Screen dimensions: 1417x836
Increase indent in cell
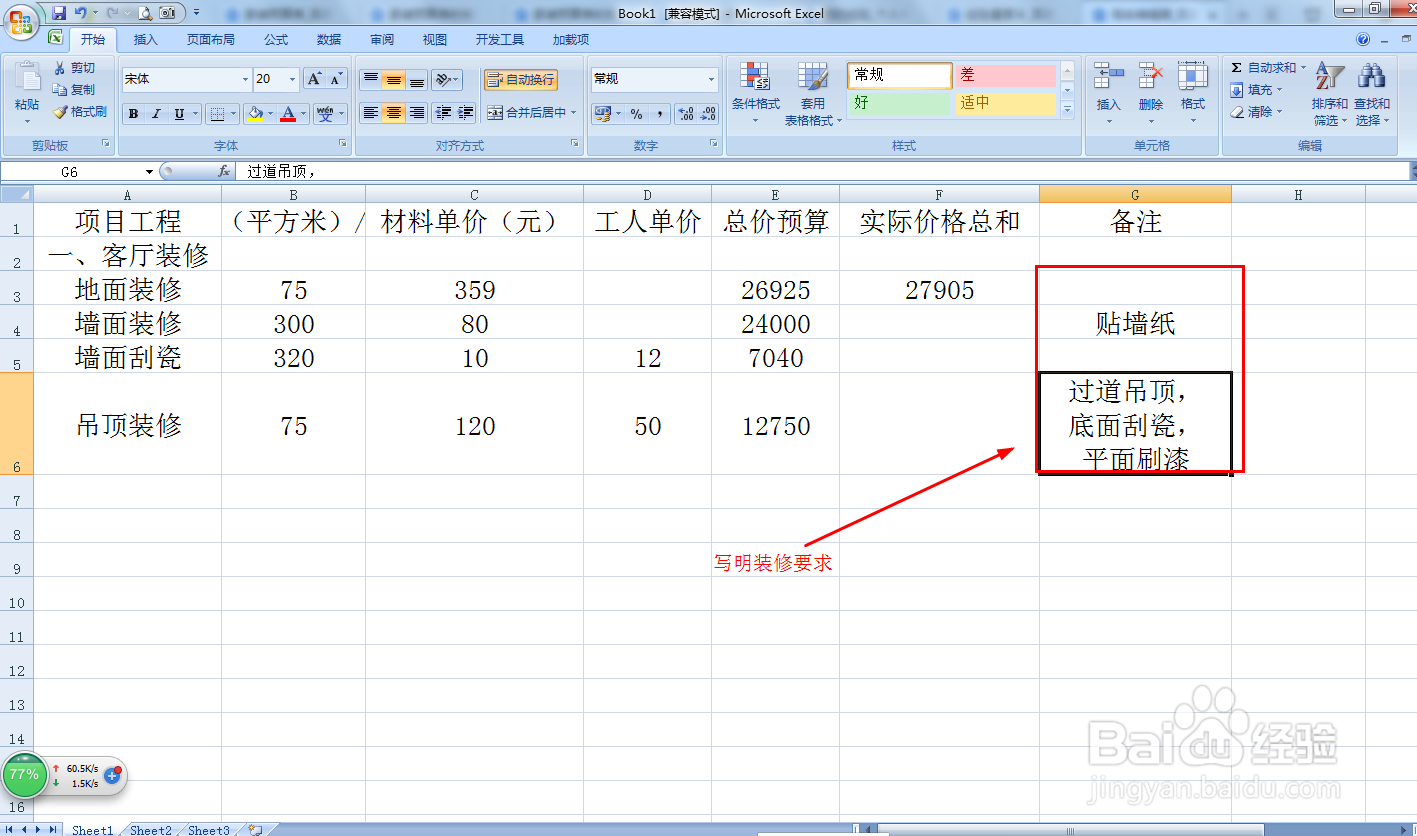[465, 113]
